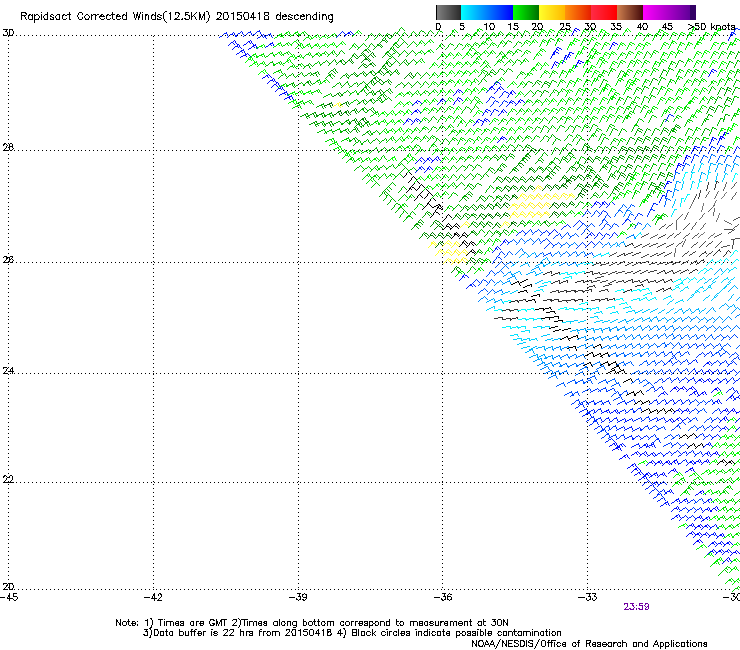Click the gray 0-5 knots color swatch
Screen dimensions: 740x650
coord(448,12)
